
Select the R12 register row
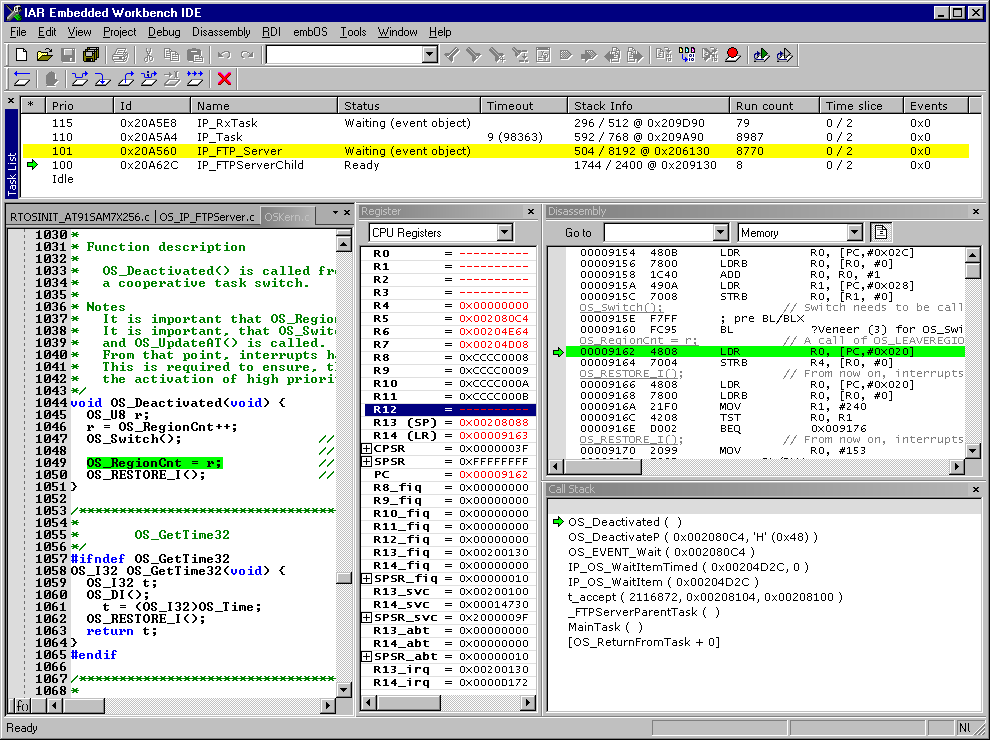450,410
